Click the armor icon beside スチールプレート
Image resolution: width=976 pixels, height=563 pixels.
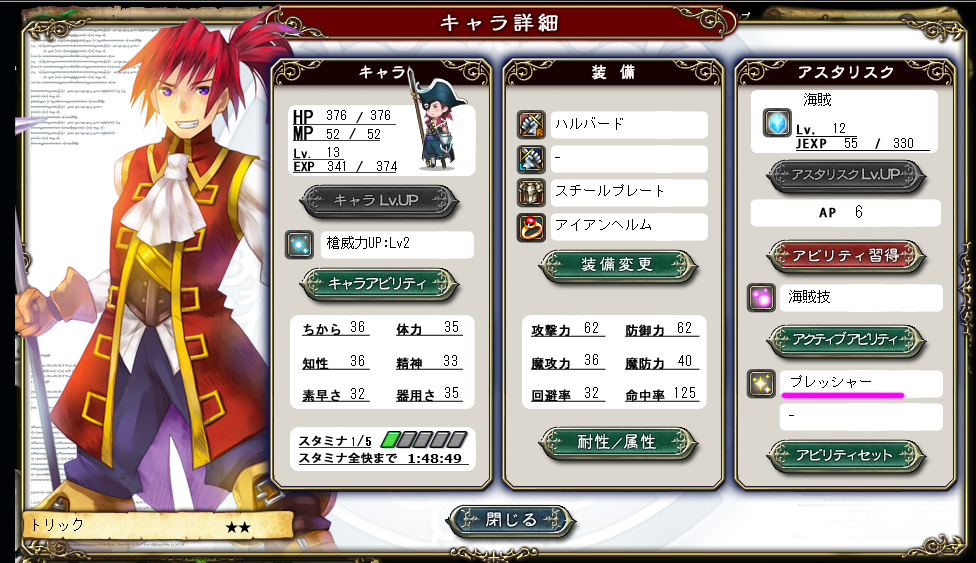point(532,193)
